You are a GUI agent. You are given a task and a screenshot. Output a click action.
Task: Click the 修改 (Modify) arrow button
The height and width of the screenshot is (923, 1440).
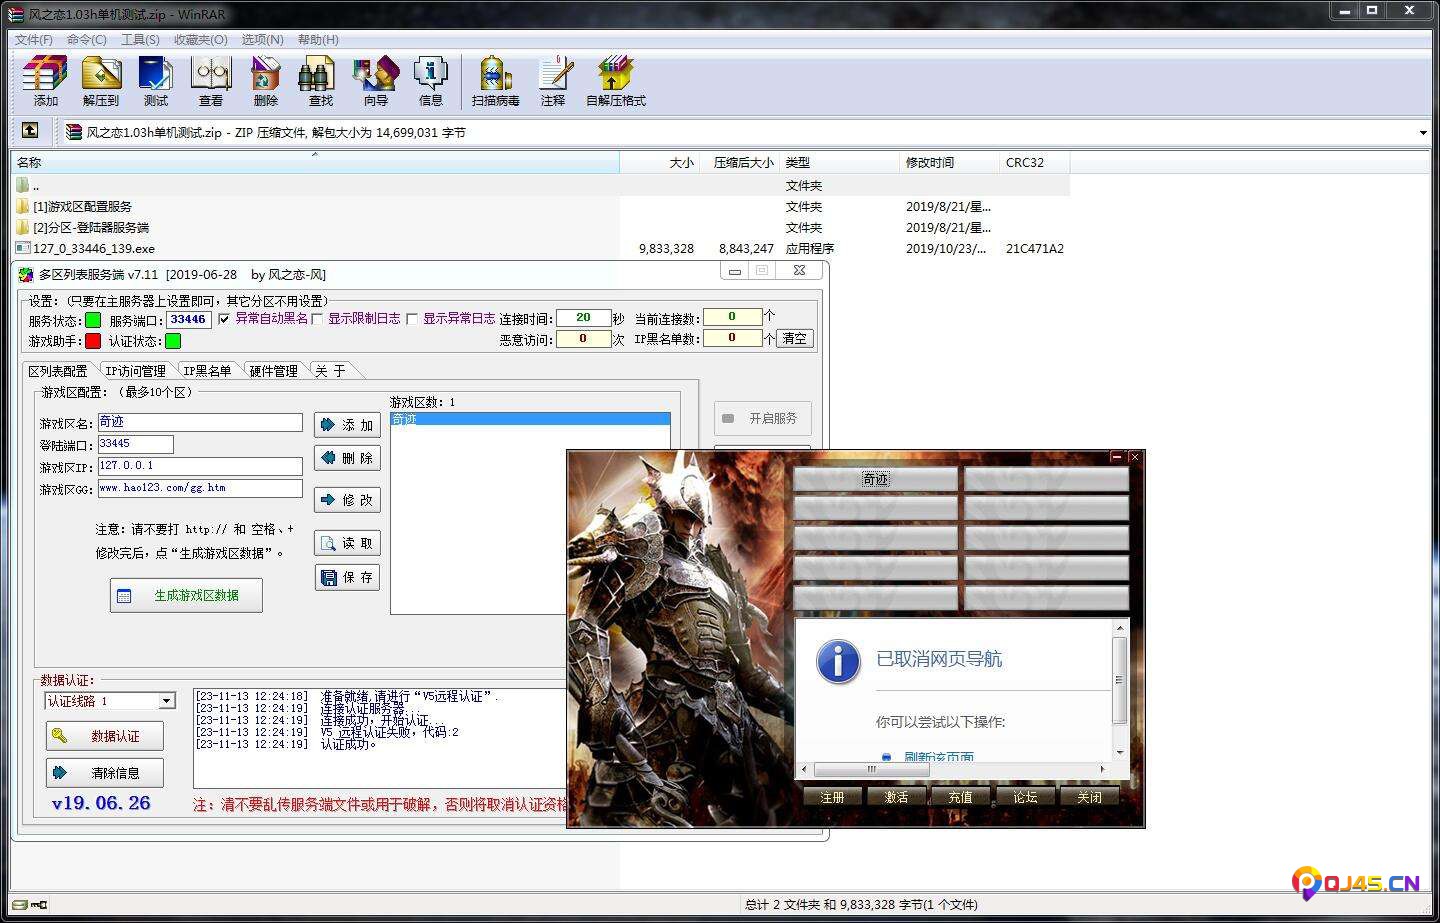[347, 499]
